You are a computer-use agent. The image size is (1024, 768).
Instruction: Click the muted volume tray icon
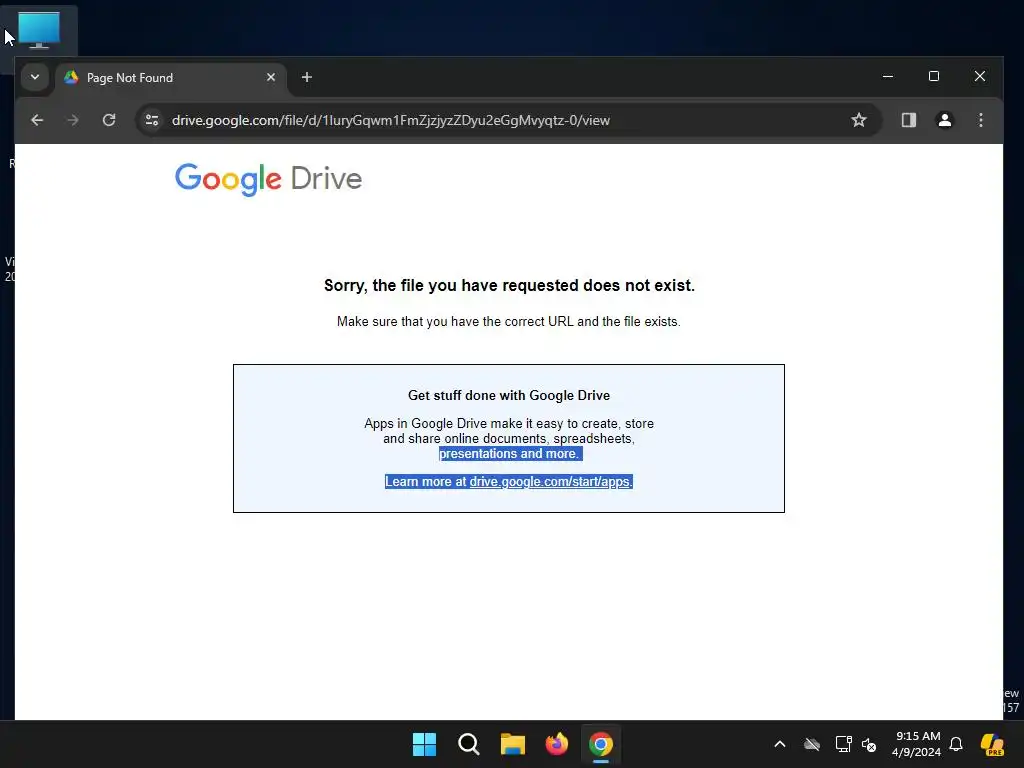[869, 744]
